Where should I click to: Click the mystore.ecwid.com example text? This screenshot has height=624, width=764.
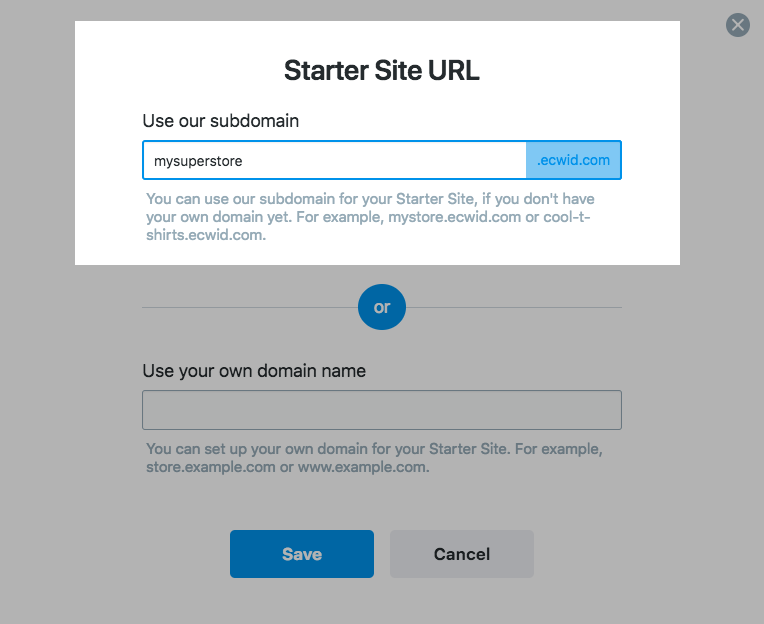(455, 217)
